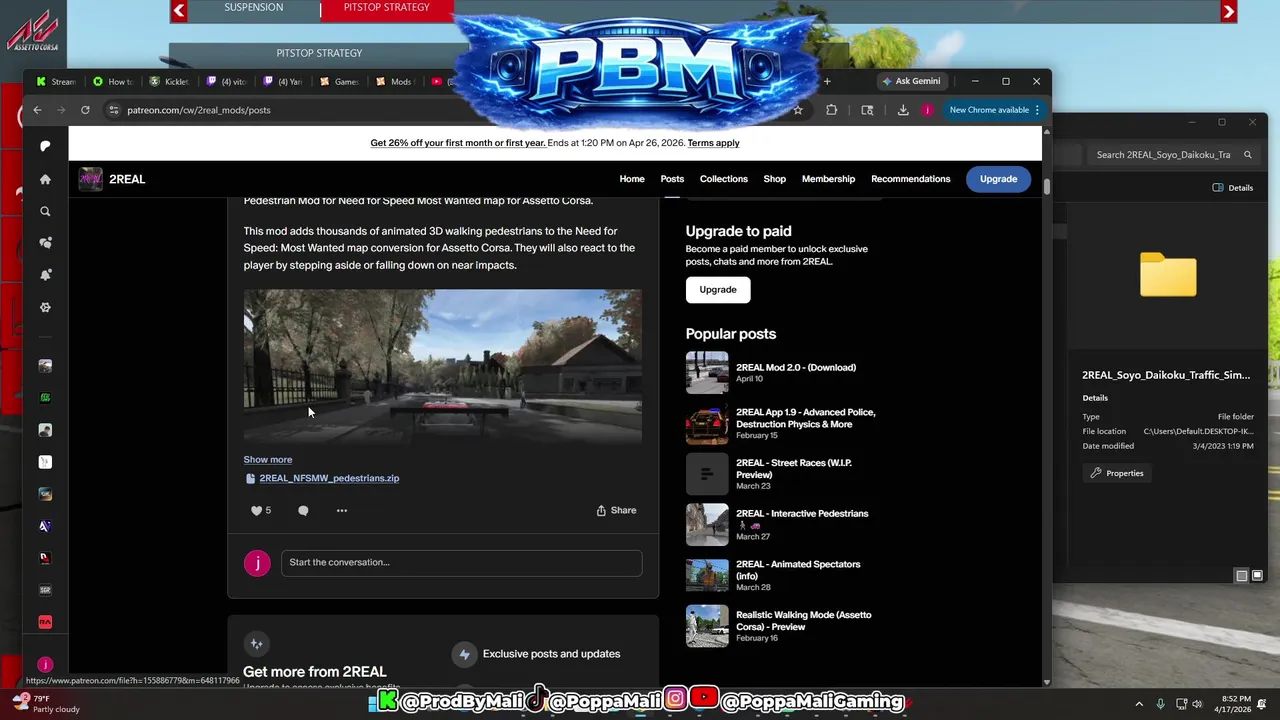Reload the Patreon page

pos(85,110)
